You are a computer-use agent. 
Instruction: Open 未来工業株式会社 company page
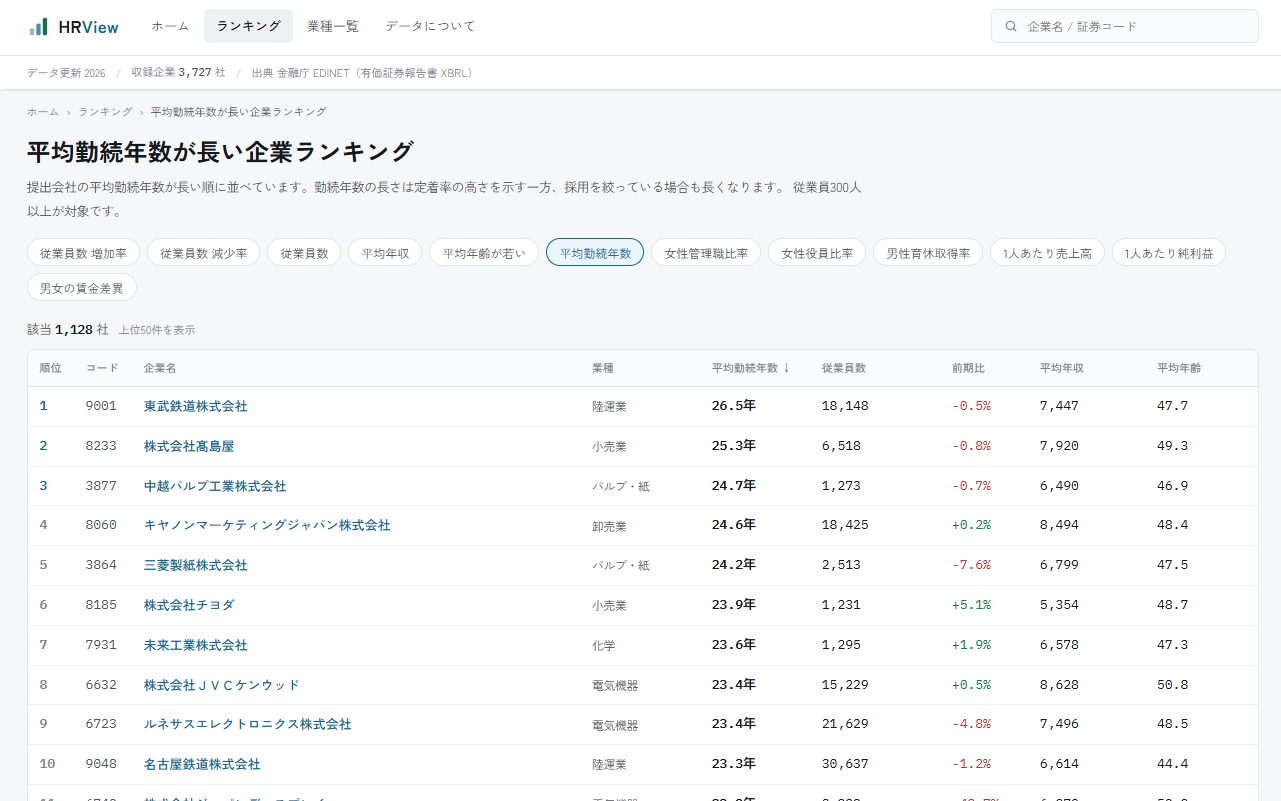point(195,645)
